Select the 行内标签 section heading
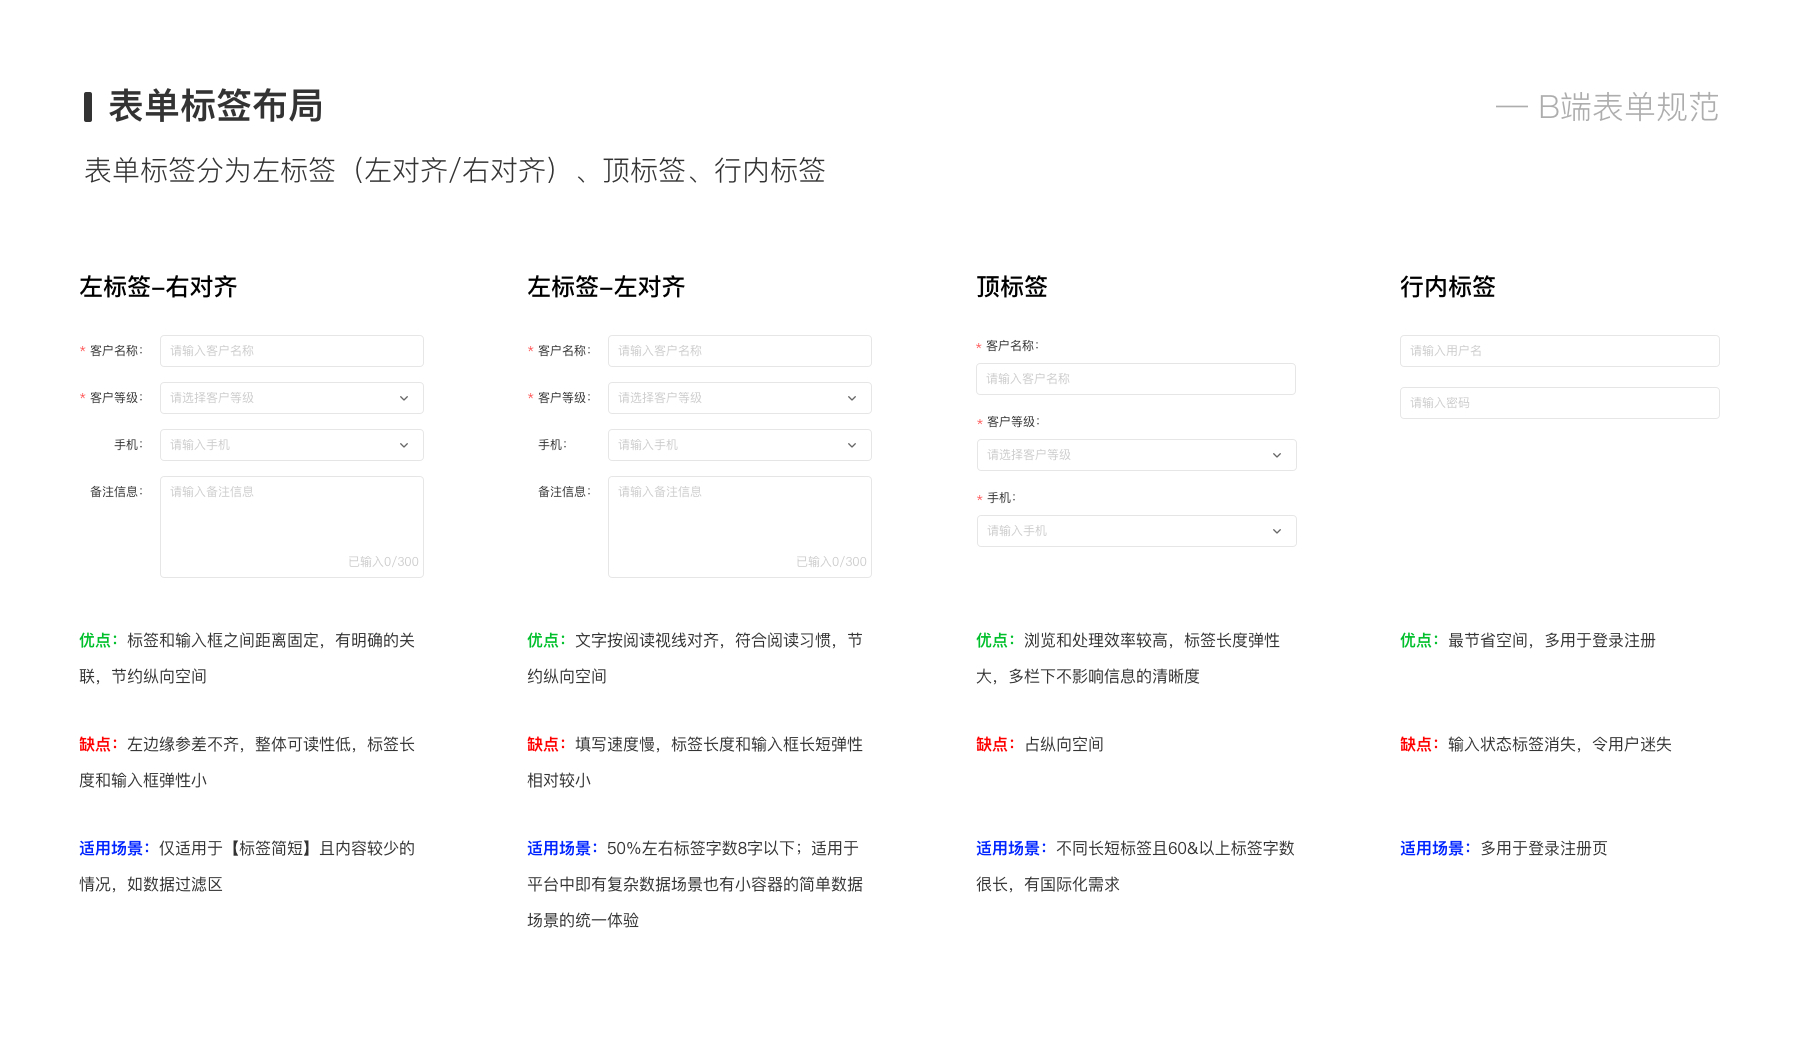This screenshot has height=1058, width=1801. (x=1448, y=287)
